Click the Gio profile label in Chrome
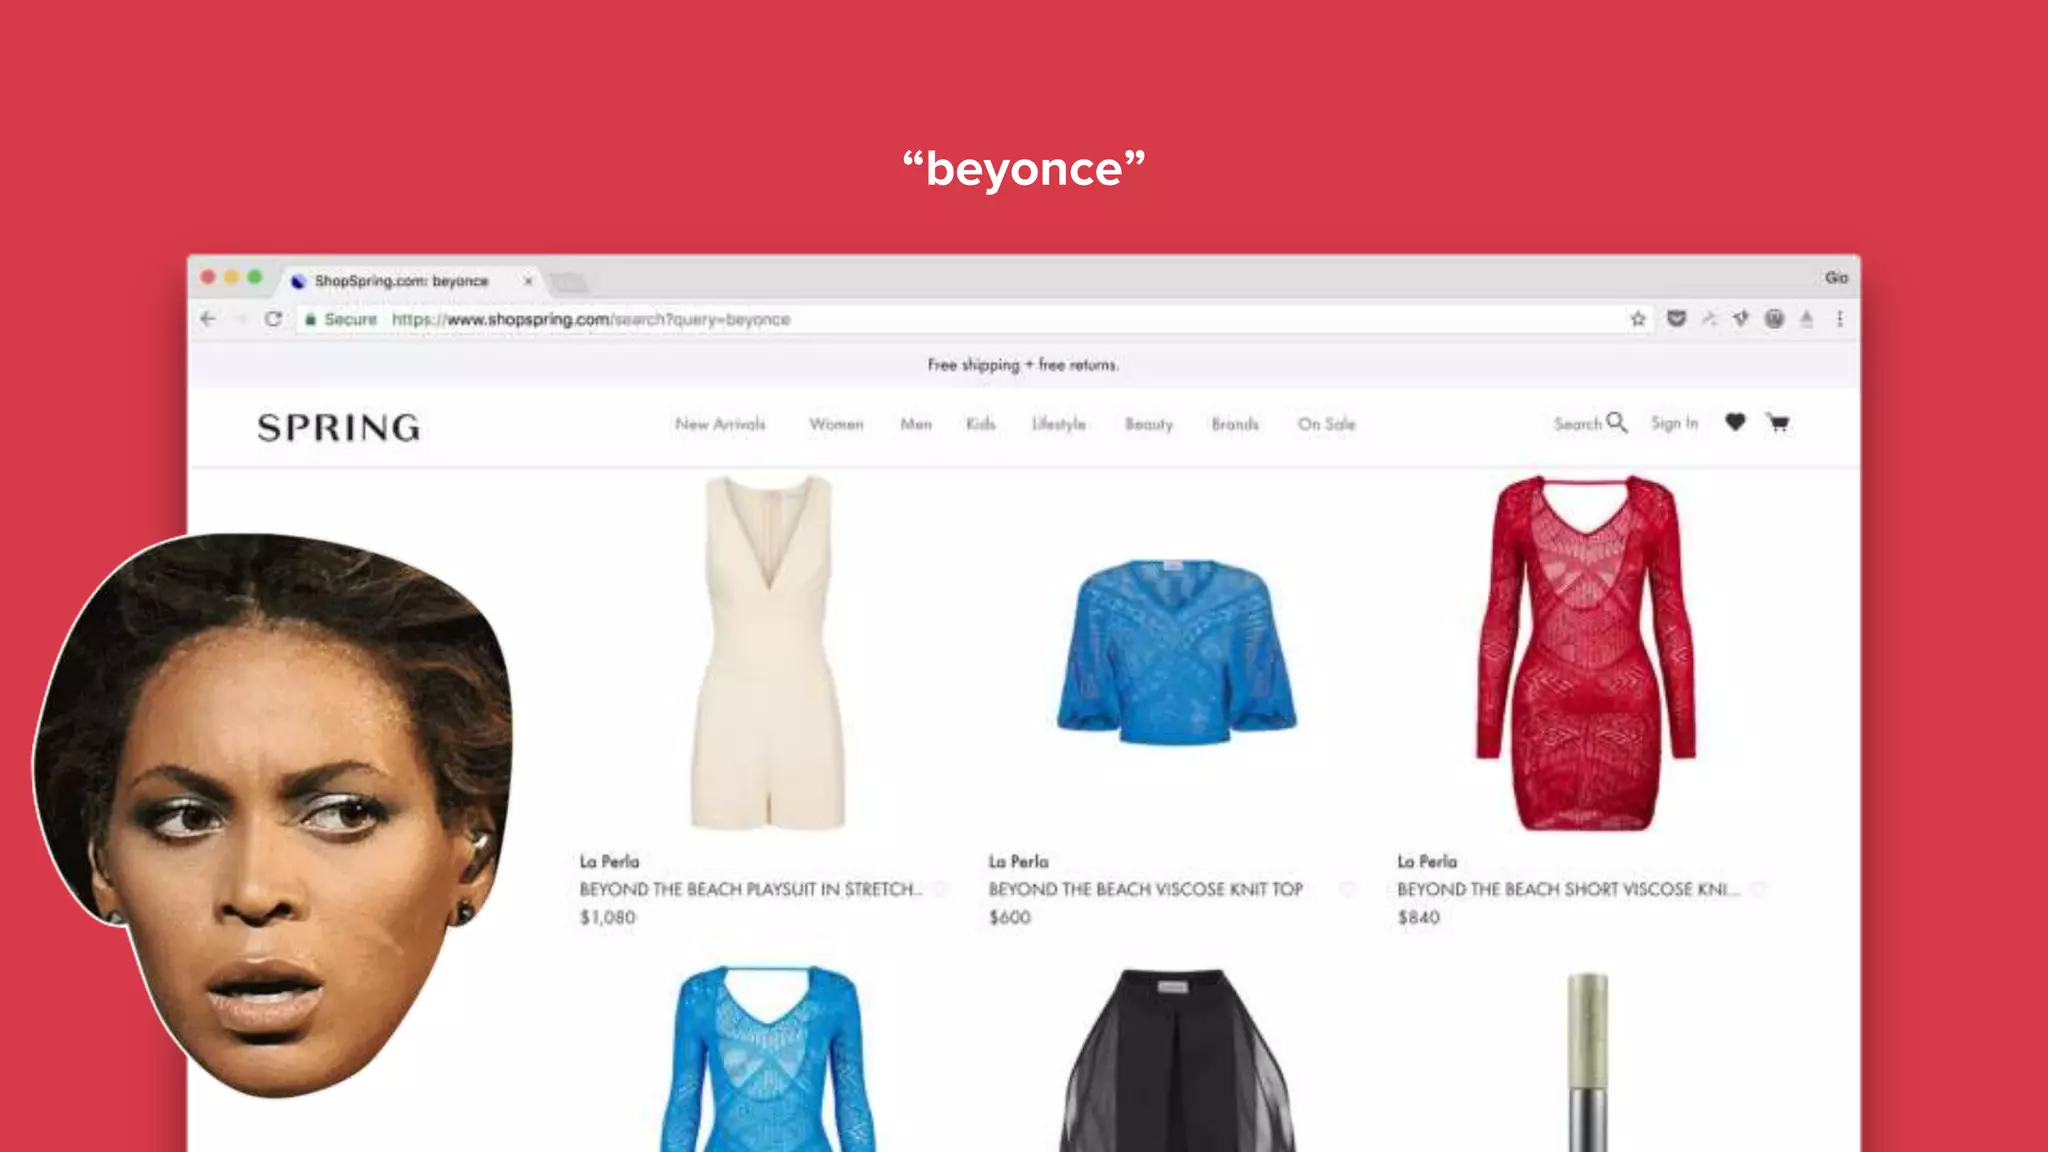Image resolution: width=2048 pixels, height=1152 pixels. [1836, 278]
